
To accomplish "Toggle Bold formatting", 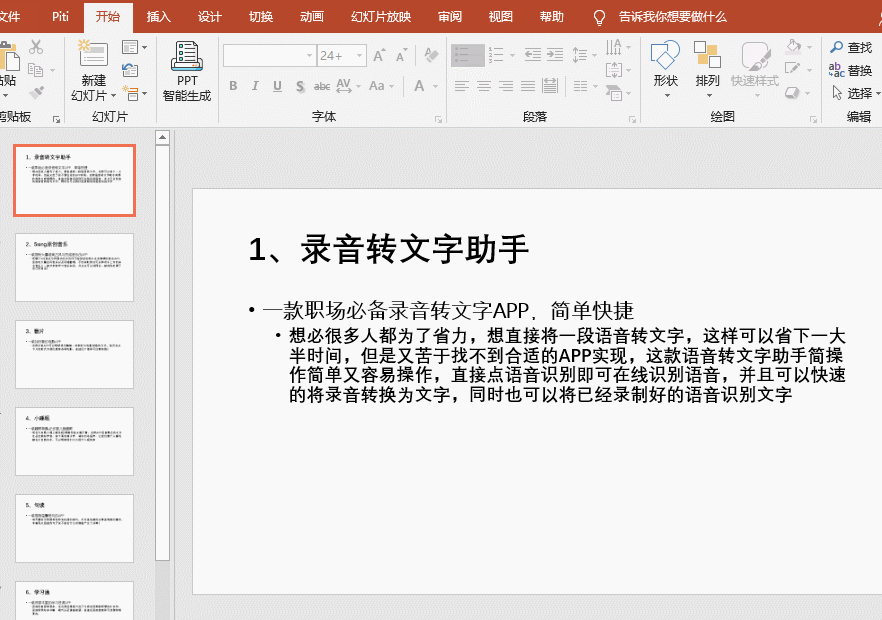I will (233, 86).
